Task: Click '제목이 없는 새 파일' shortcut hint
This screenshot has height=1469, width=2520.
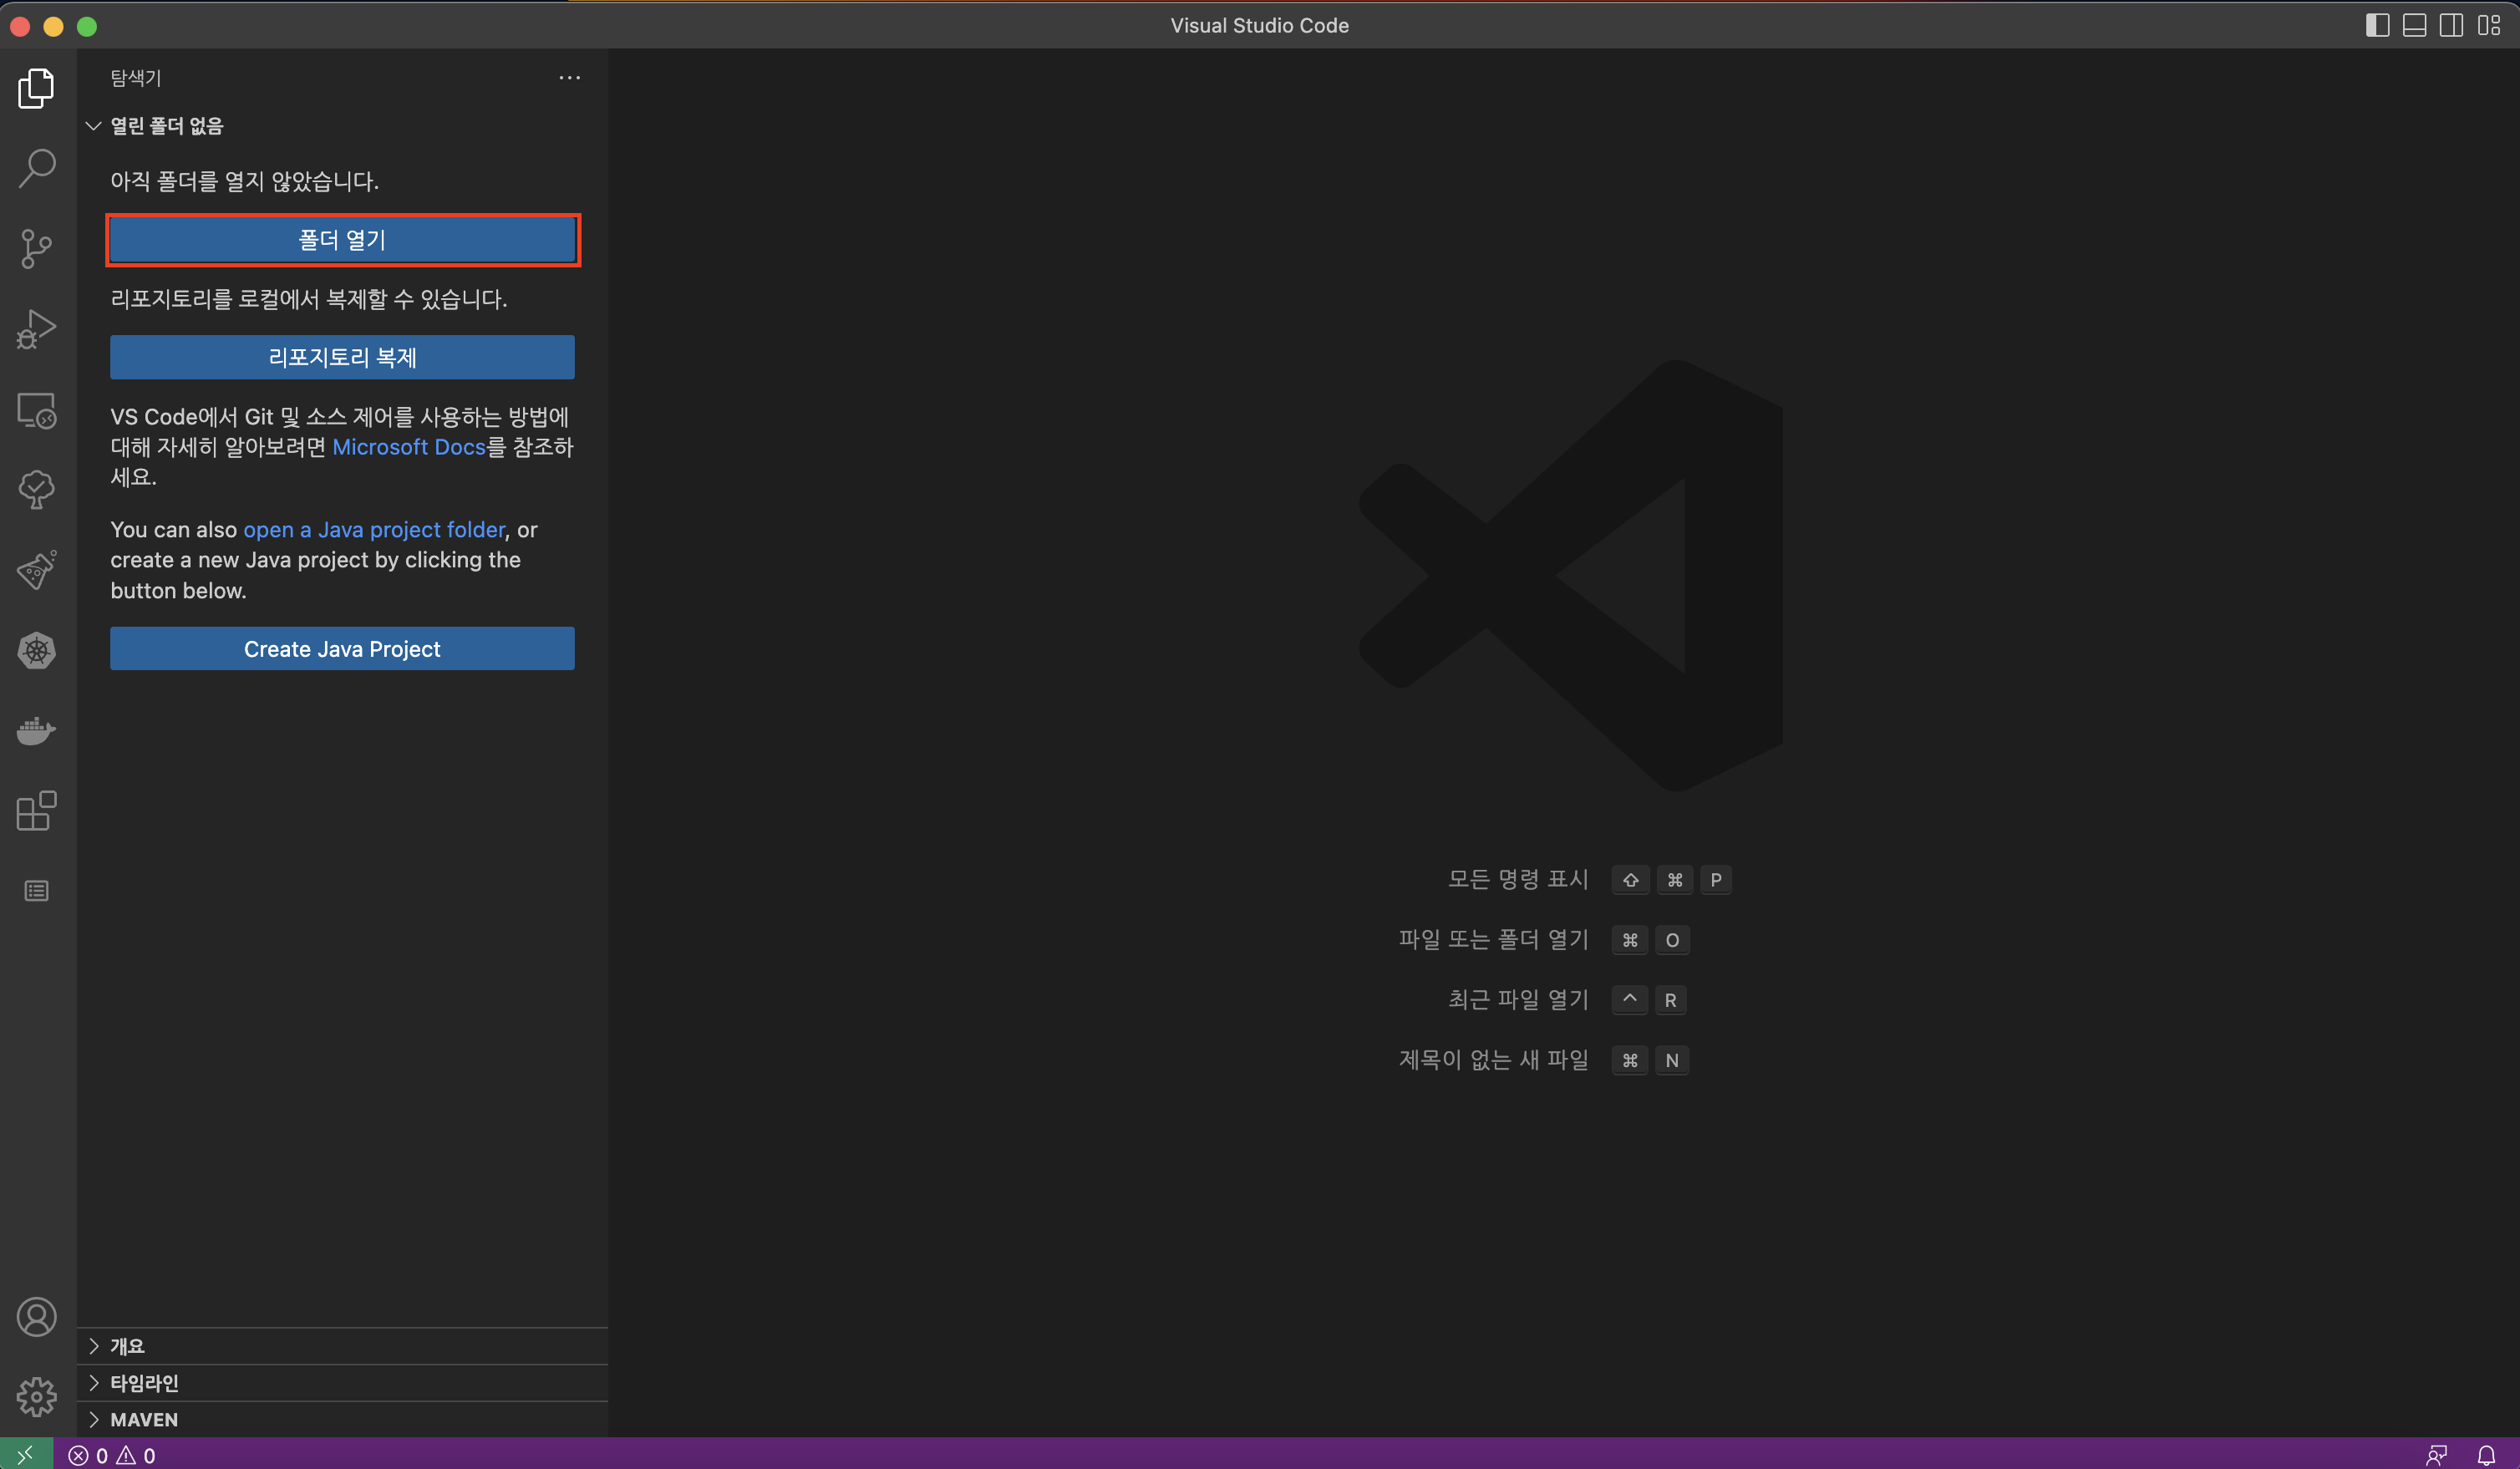Action: coord(1493,1060)
